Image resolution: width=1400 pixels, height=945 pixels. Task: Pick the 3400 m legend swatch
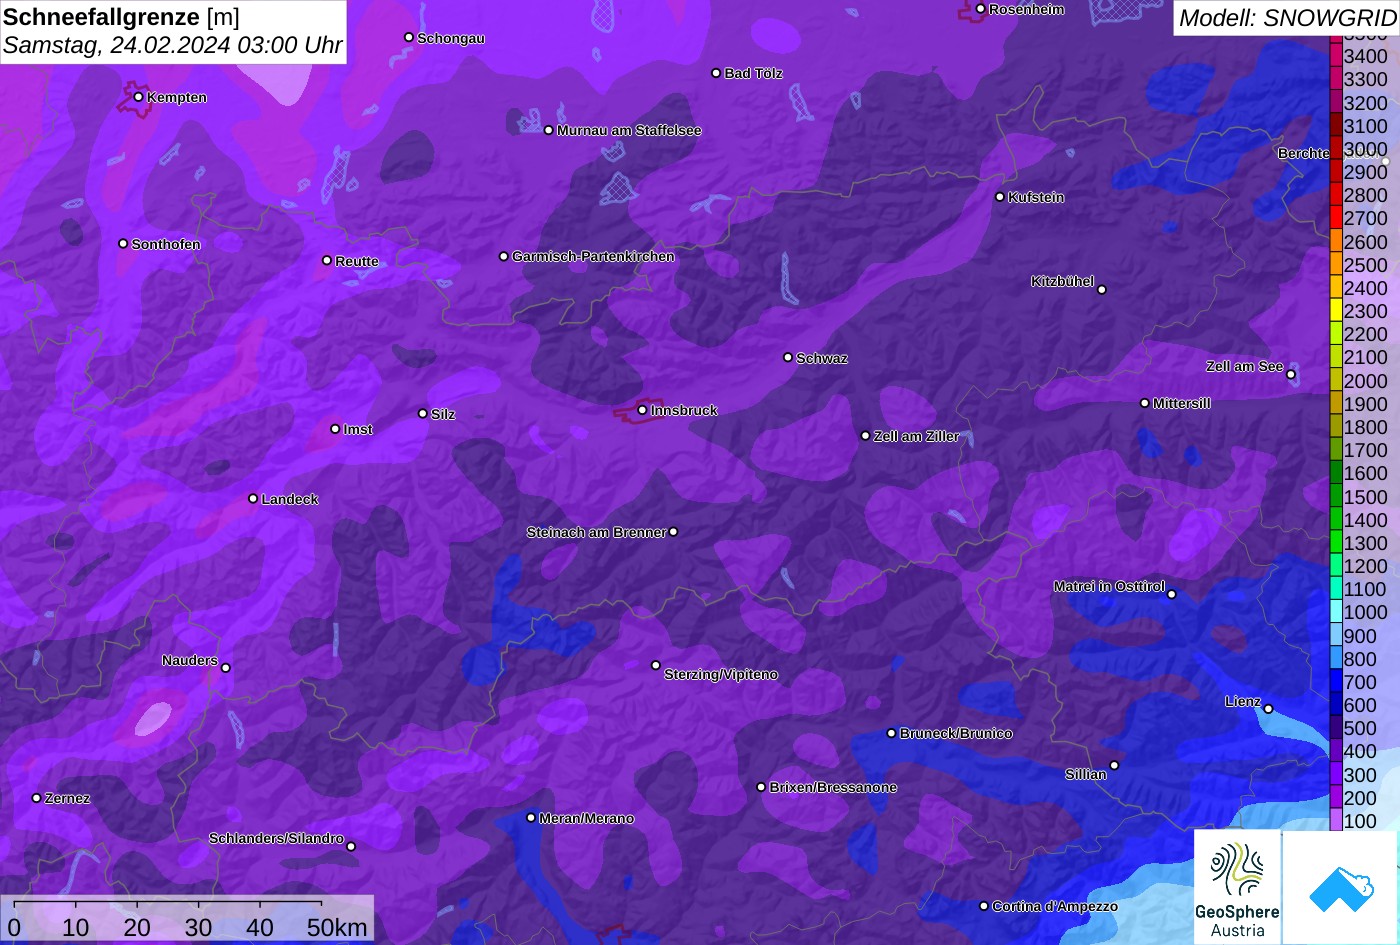tap(1336, 56)
